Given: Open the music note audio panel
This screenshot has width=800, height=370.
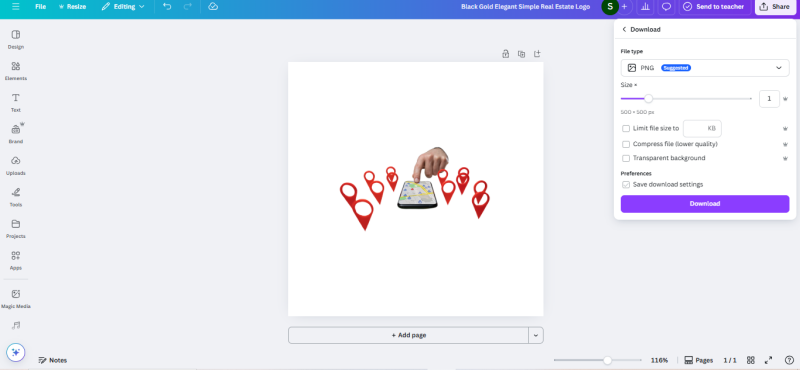Looking at the screenshot, I should click(16, 325).
